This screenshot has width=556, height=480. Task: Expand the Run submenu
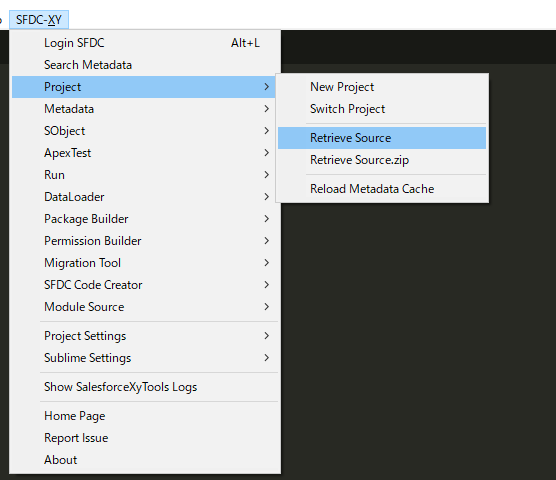pos(145,175)
